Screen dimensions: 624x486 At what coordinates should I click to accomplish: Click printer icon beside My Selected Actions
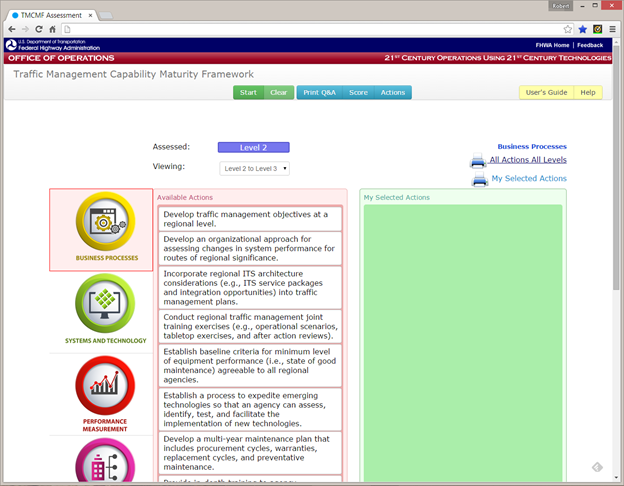pos(480,179)
